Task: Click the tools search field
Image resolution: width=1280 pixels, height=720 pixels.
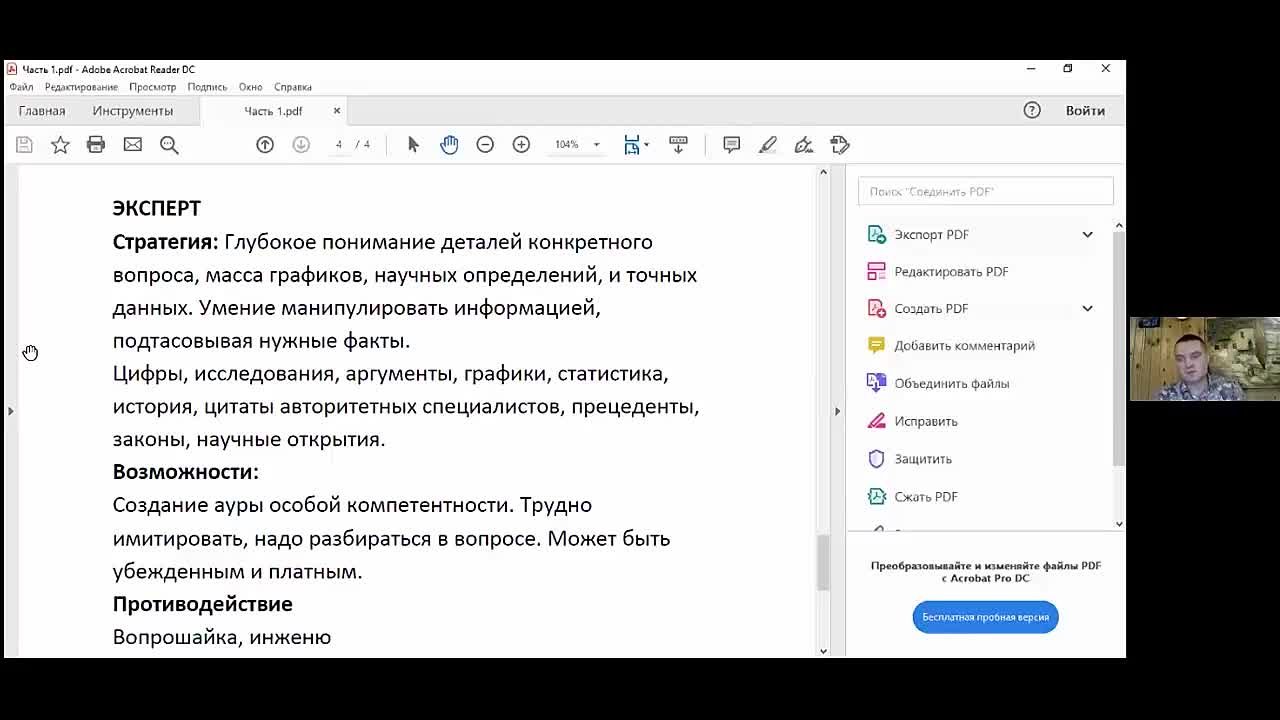Action: pyautogui.click(x=985, y=191)
